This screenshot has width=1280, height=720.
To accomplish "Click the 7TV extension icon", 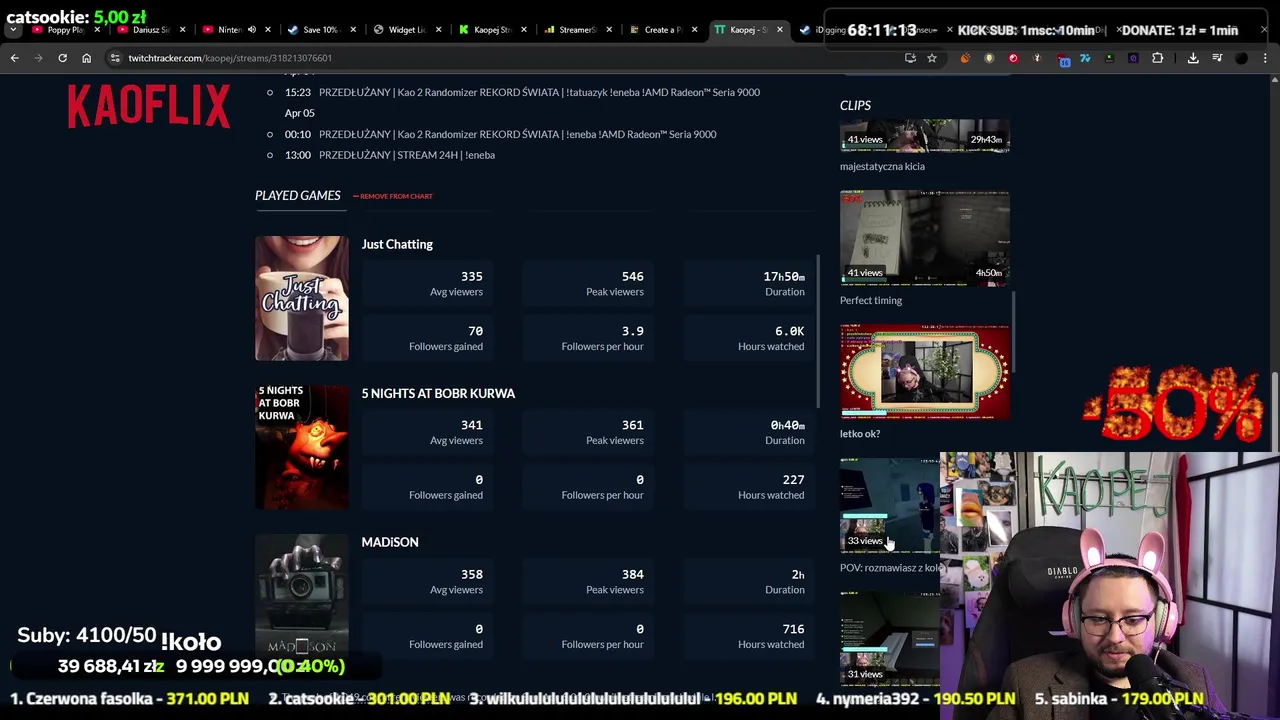I will coord(1085,58).
